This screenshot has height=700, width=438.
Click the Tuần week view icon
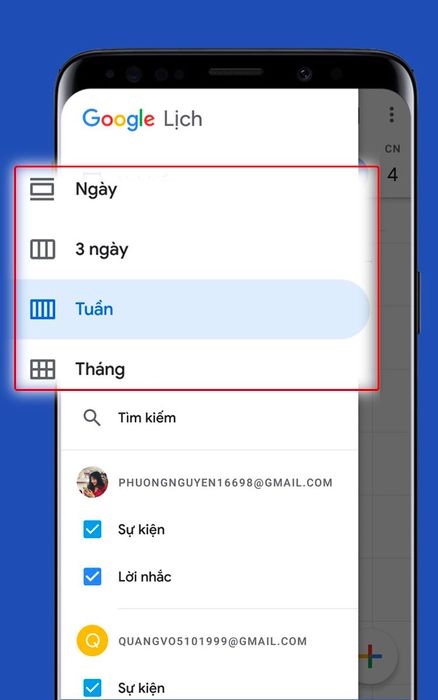click(42, 309)
